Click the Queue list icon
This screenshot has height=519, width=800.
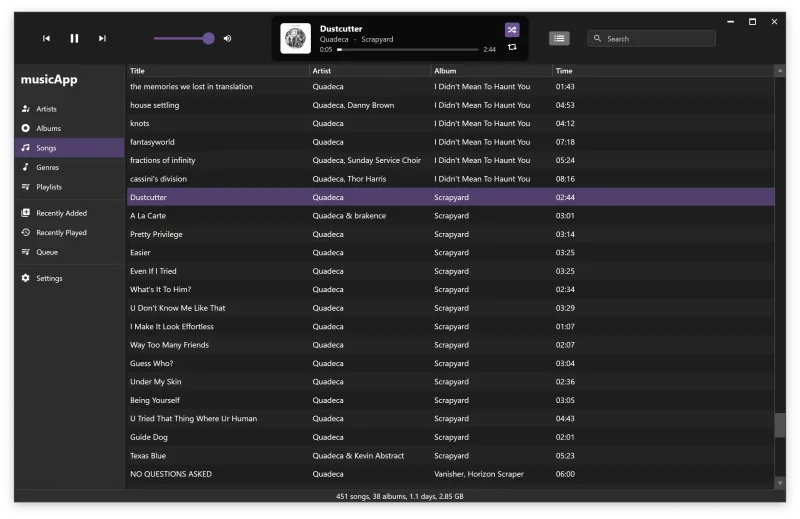click(x=26, y=252)
